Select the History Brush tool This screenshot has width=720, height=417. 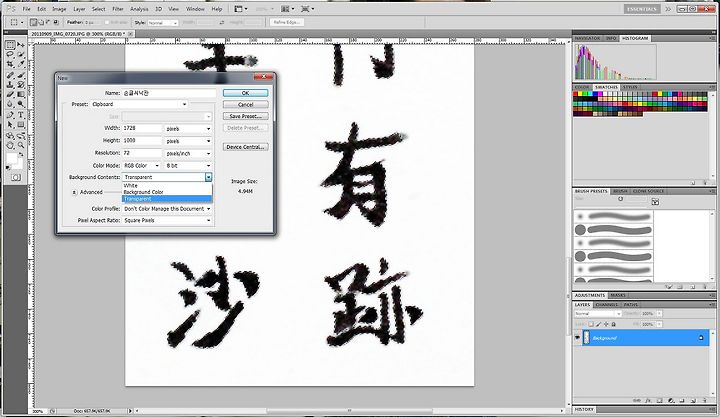[21, 85]
